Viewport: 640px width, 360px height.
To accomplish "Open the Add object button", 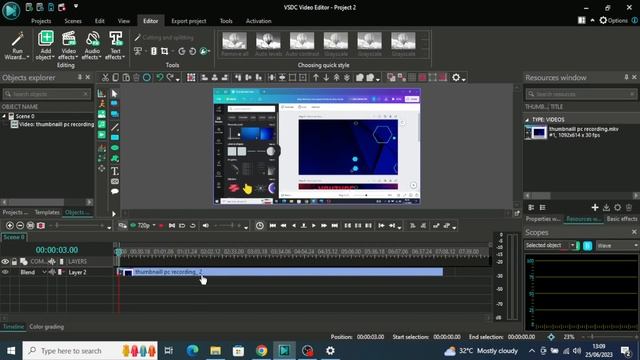I will point(45,45).
